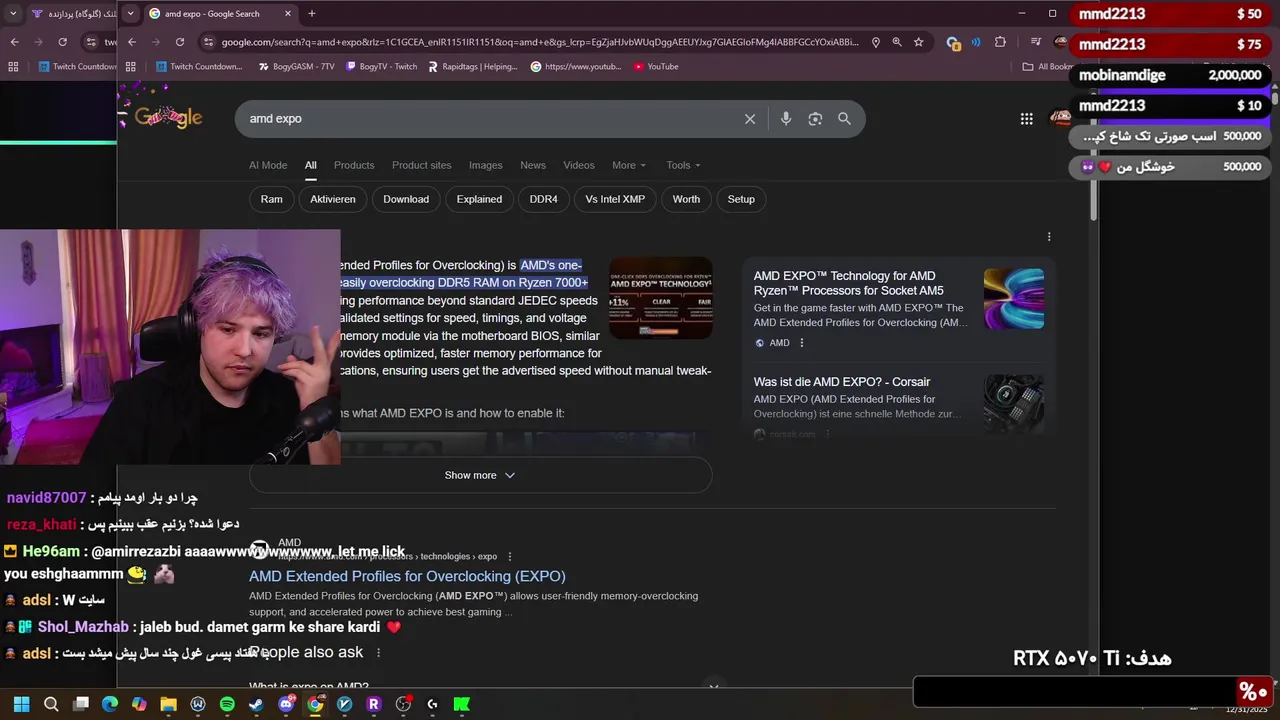Select the 'amd expo - Google Search' tab
1280x720 pixels.
(220, 14)
